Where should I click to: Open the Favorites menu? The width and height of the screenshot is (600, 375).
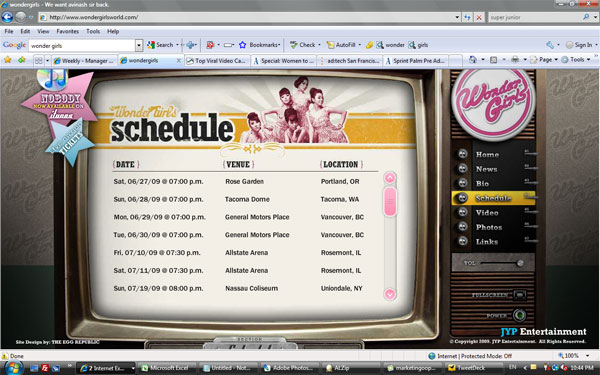(x=68, y=31)
